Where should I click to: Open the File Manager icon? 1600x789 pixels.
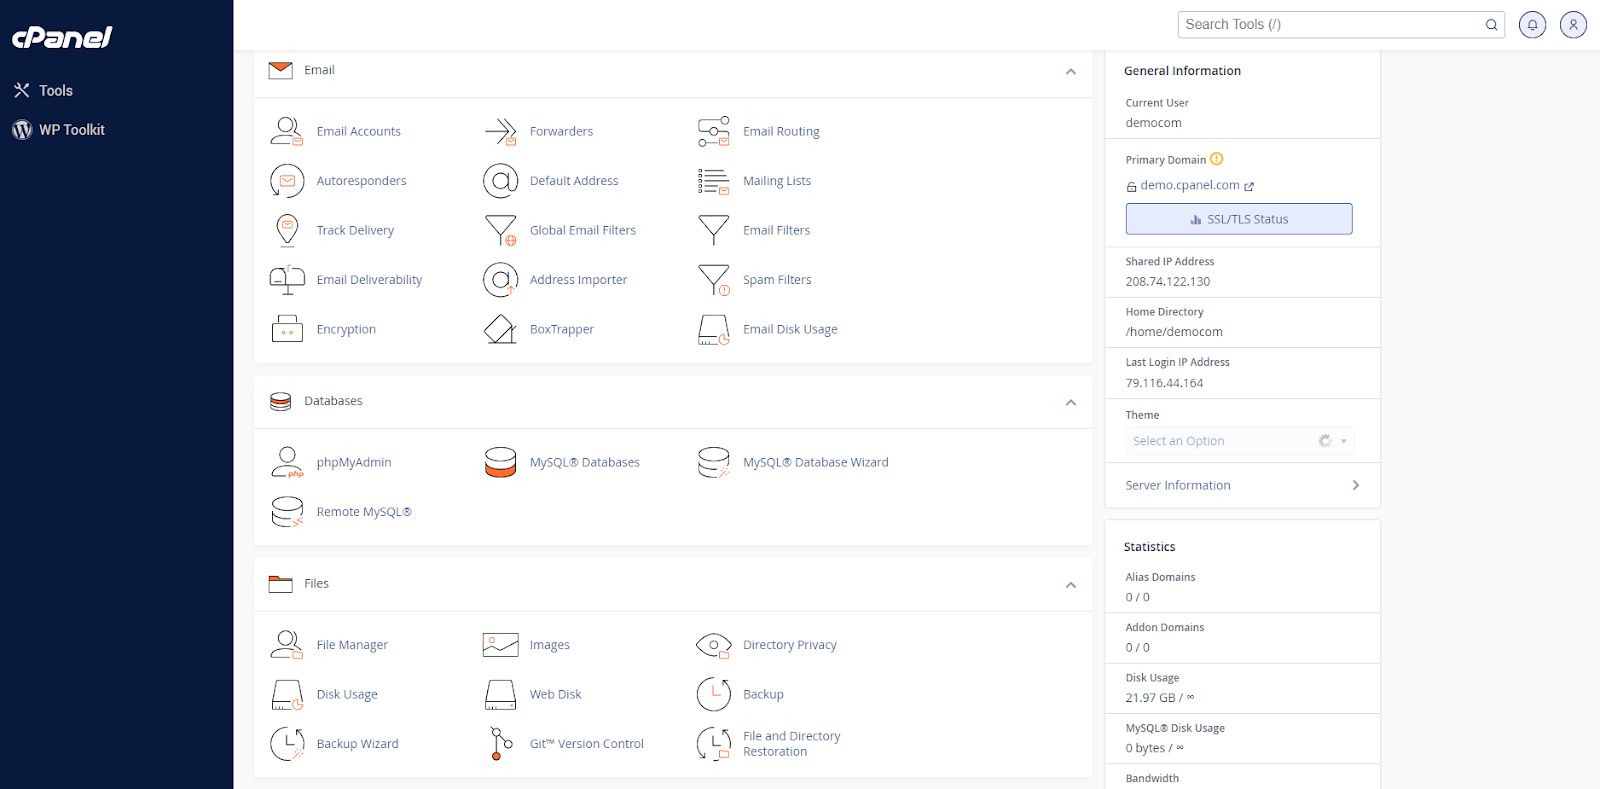287,645
